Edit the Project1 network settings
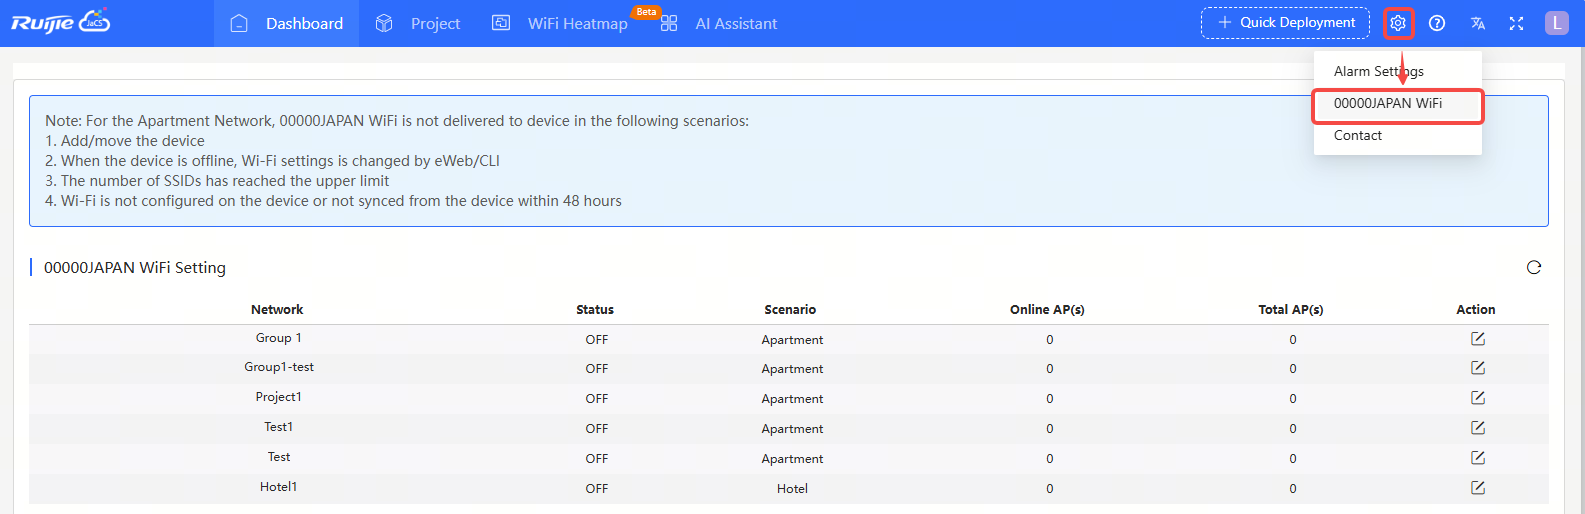 click(1478, 398)
